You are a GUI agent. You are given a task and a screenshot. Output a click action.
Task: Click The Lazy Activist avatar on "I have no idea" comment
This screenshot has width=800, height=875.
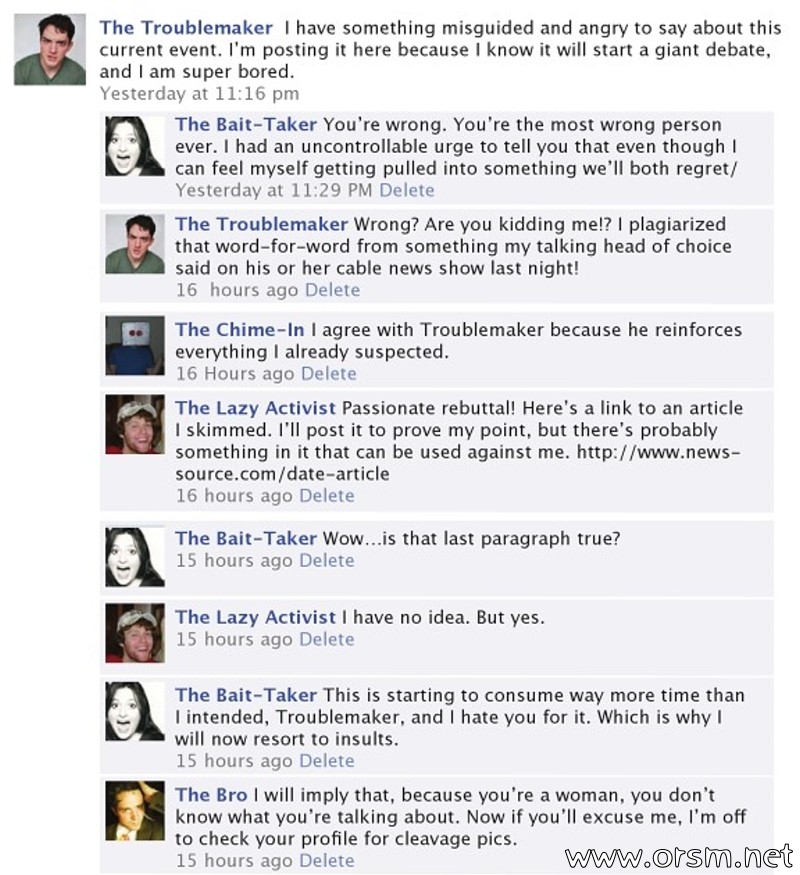coord(135,633)
